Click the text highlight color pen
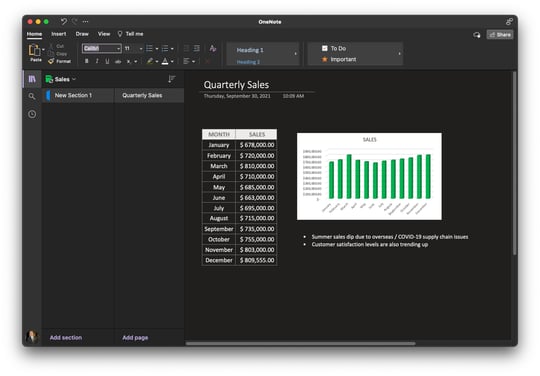 tap(149, 61)
